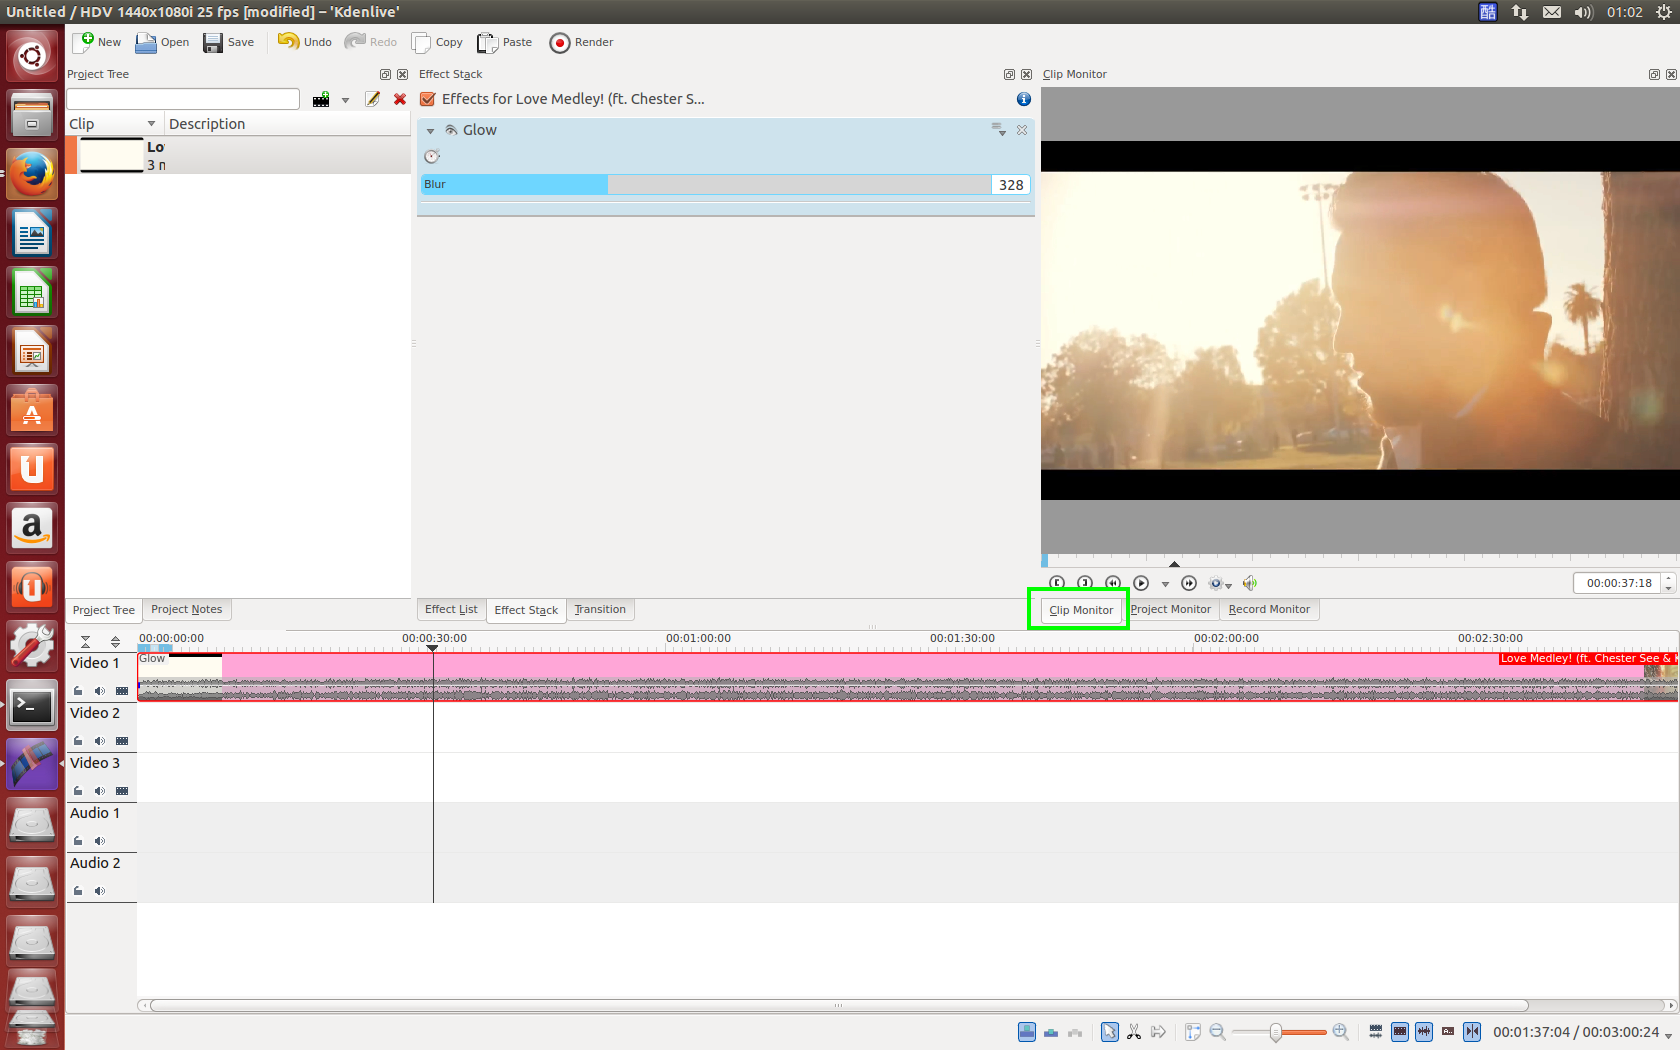Click the Project Tree search field

tap(183, 99)
